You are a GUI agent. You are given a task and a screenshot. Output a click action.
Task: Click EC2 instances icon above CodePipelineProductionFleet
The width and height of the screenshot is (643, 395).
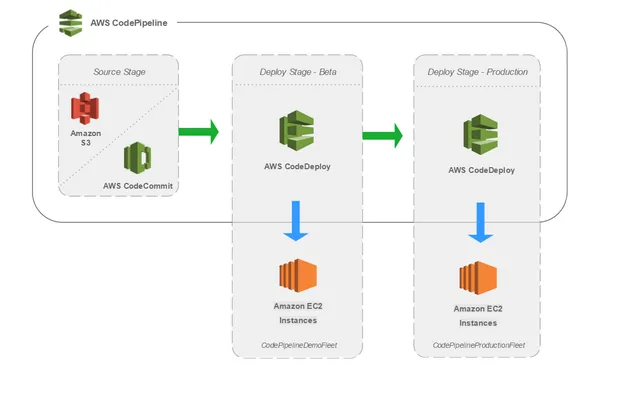coord(478,278)
